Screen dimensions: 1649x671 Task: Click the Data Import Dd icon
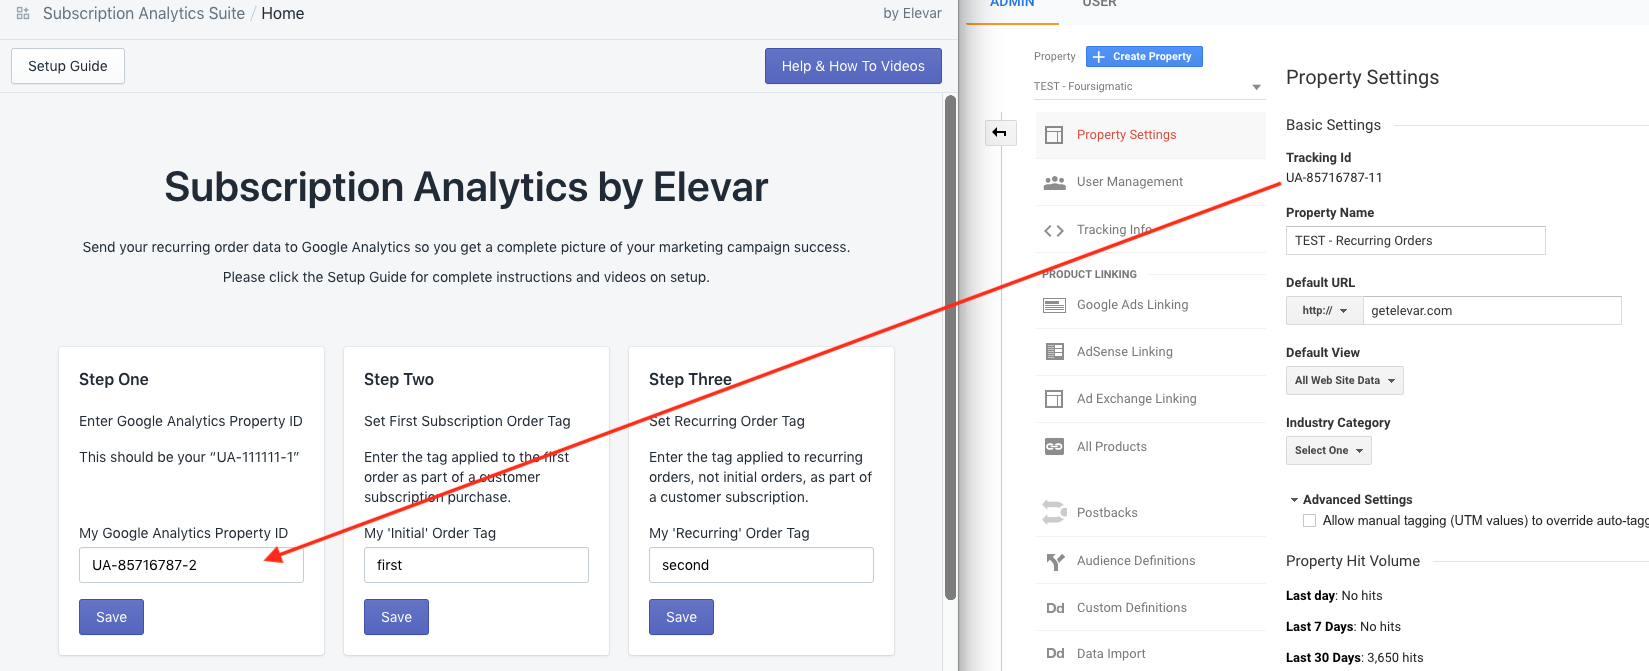coord(1055,654)
